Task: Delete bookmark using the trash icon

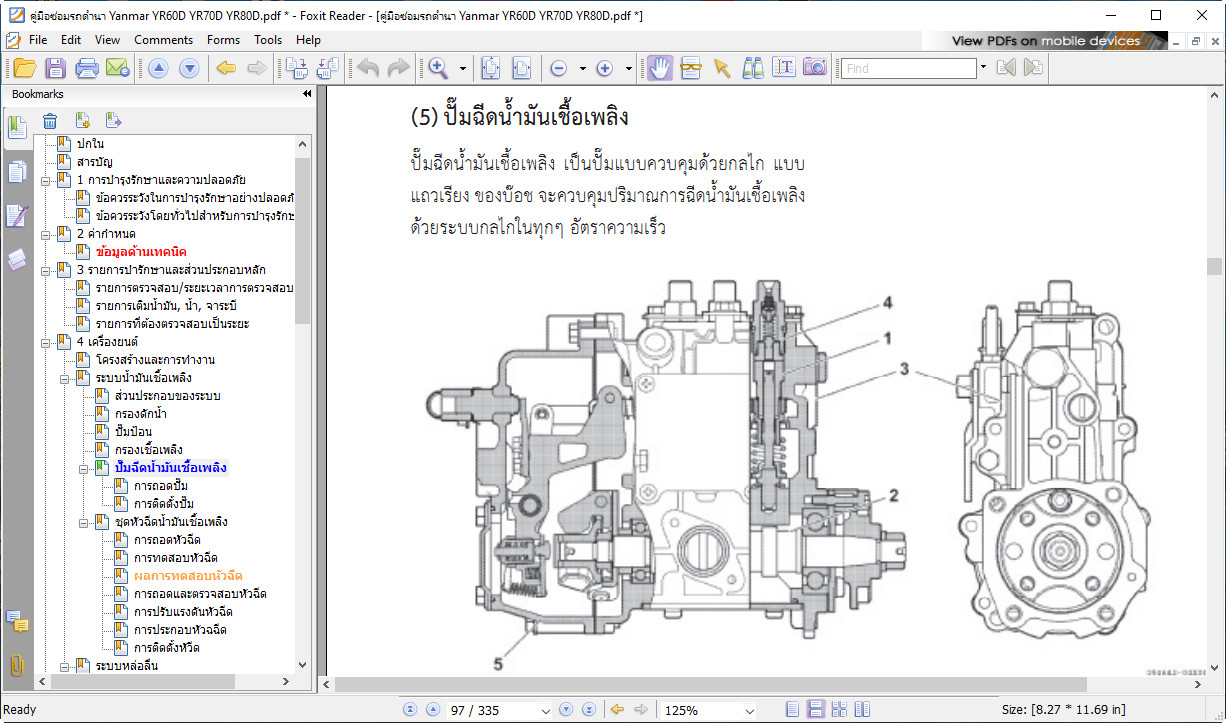Action: pos(50,121)
